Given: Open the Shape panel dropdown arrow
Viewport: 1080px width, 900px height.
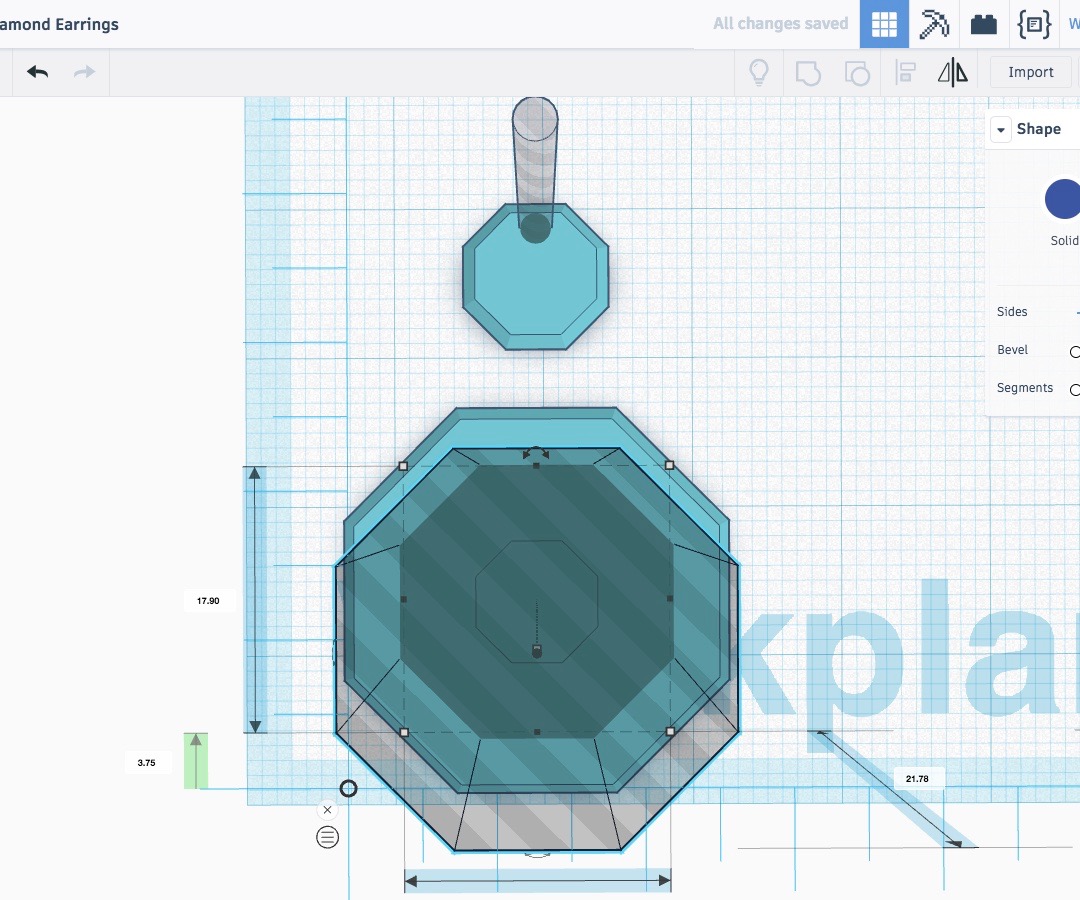Looking at the screenshot, I should (1000, 129).
